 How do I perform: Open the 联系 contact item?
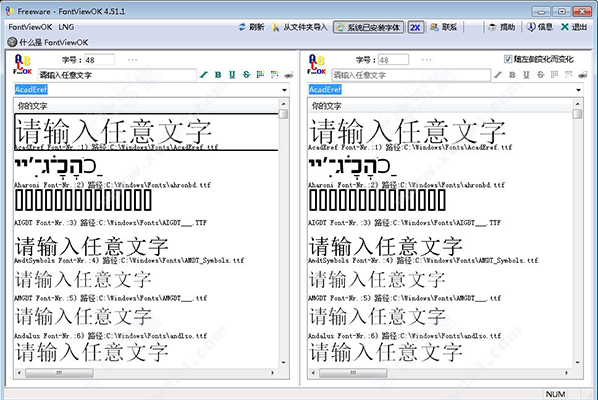[x=443, y=27]
